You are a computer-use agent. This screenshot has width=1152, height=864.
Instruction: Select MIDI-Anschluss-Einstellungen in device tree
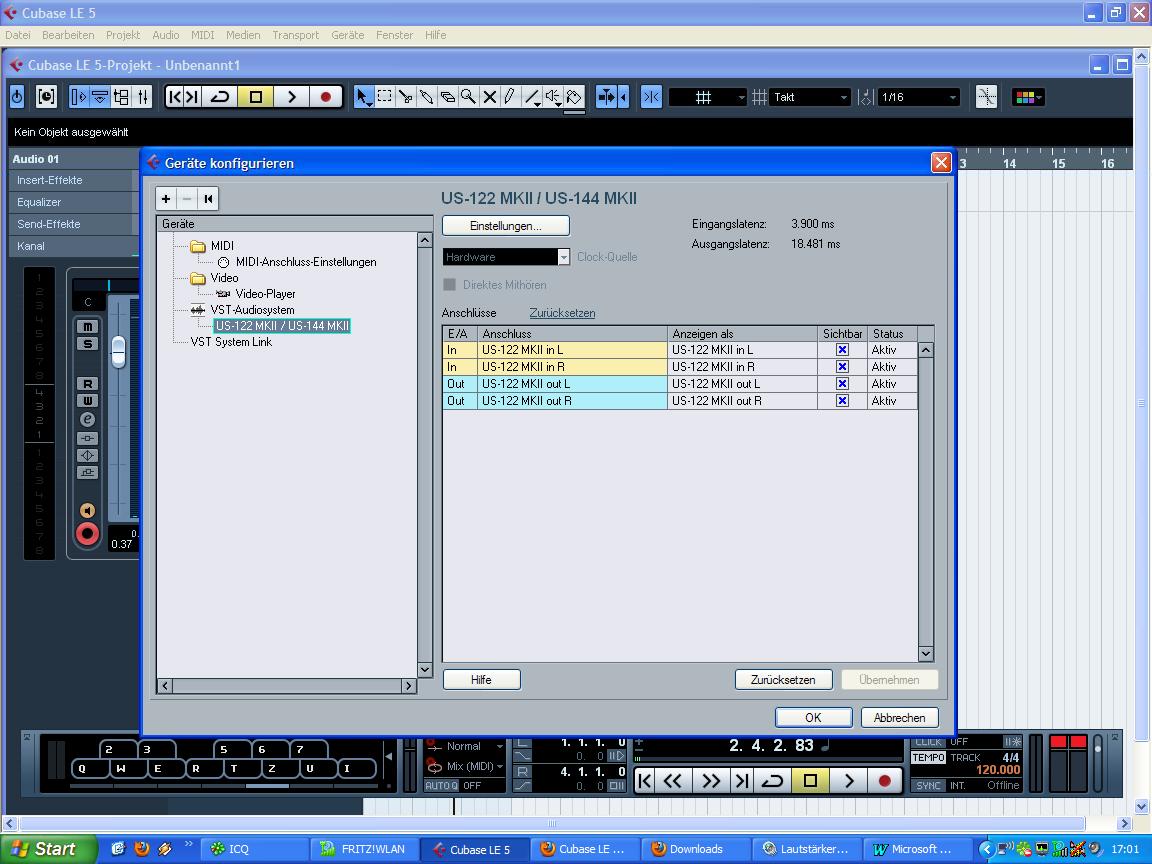coord(306,262)
